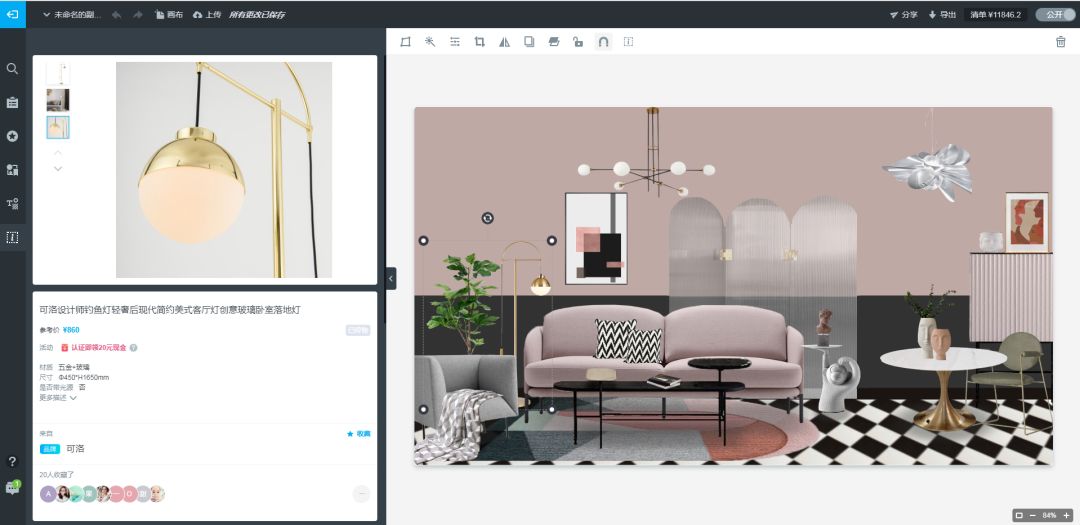Select the text tool icon in the sidebar
The image size is (1080, 525).
click(12, 203)
